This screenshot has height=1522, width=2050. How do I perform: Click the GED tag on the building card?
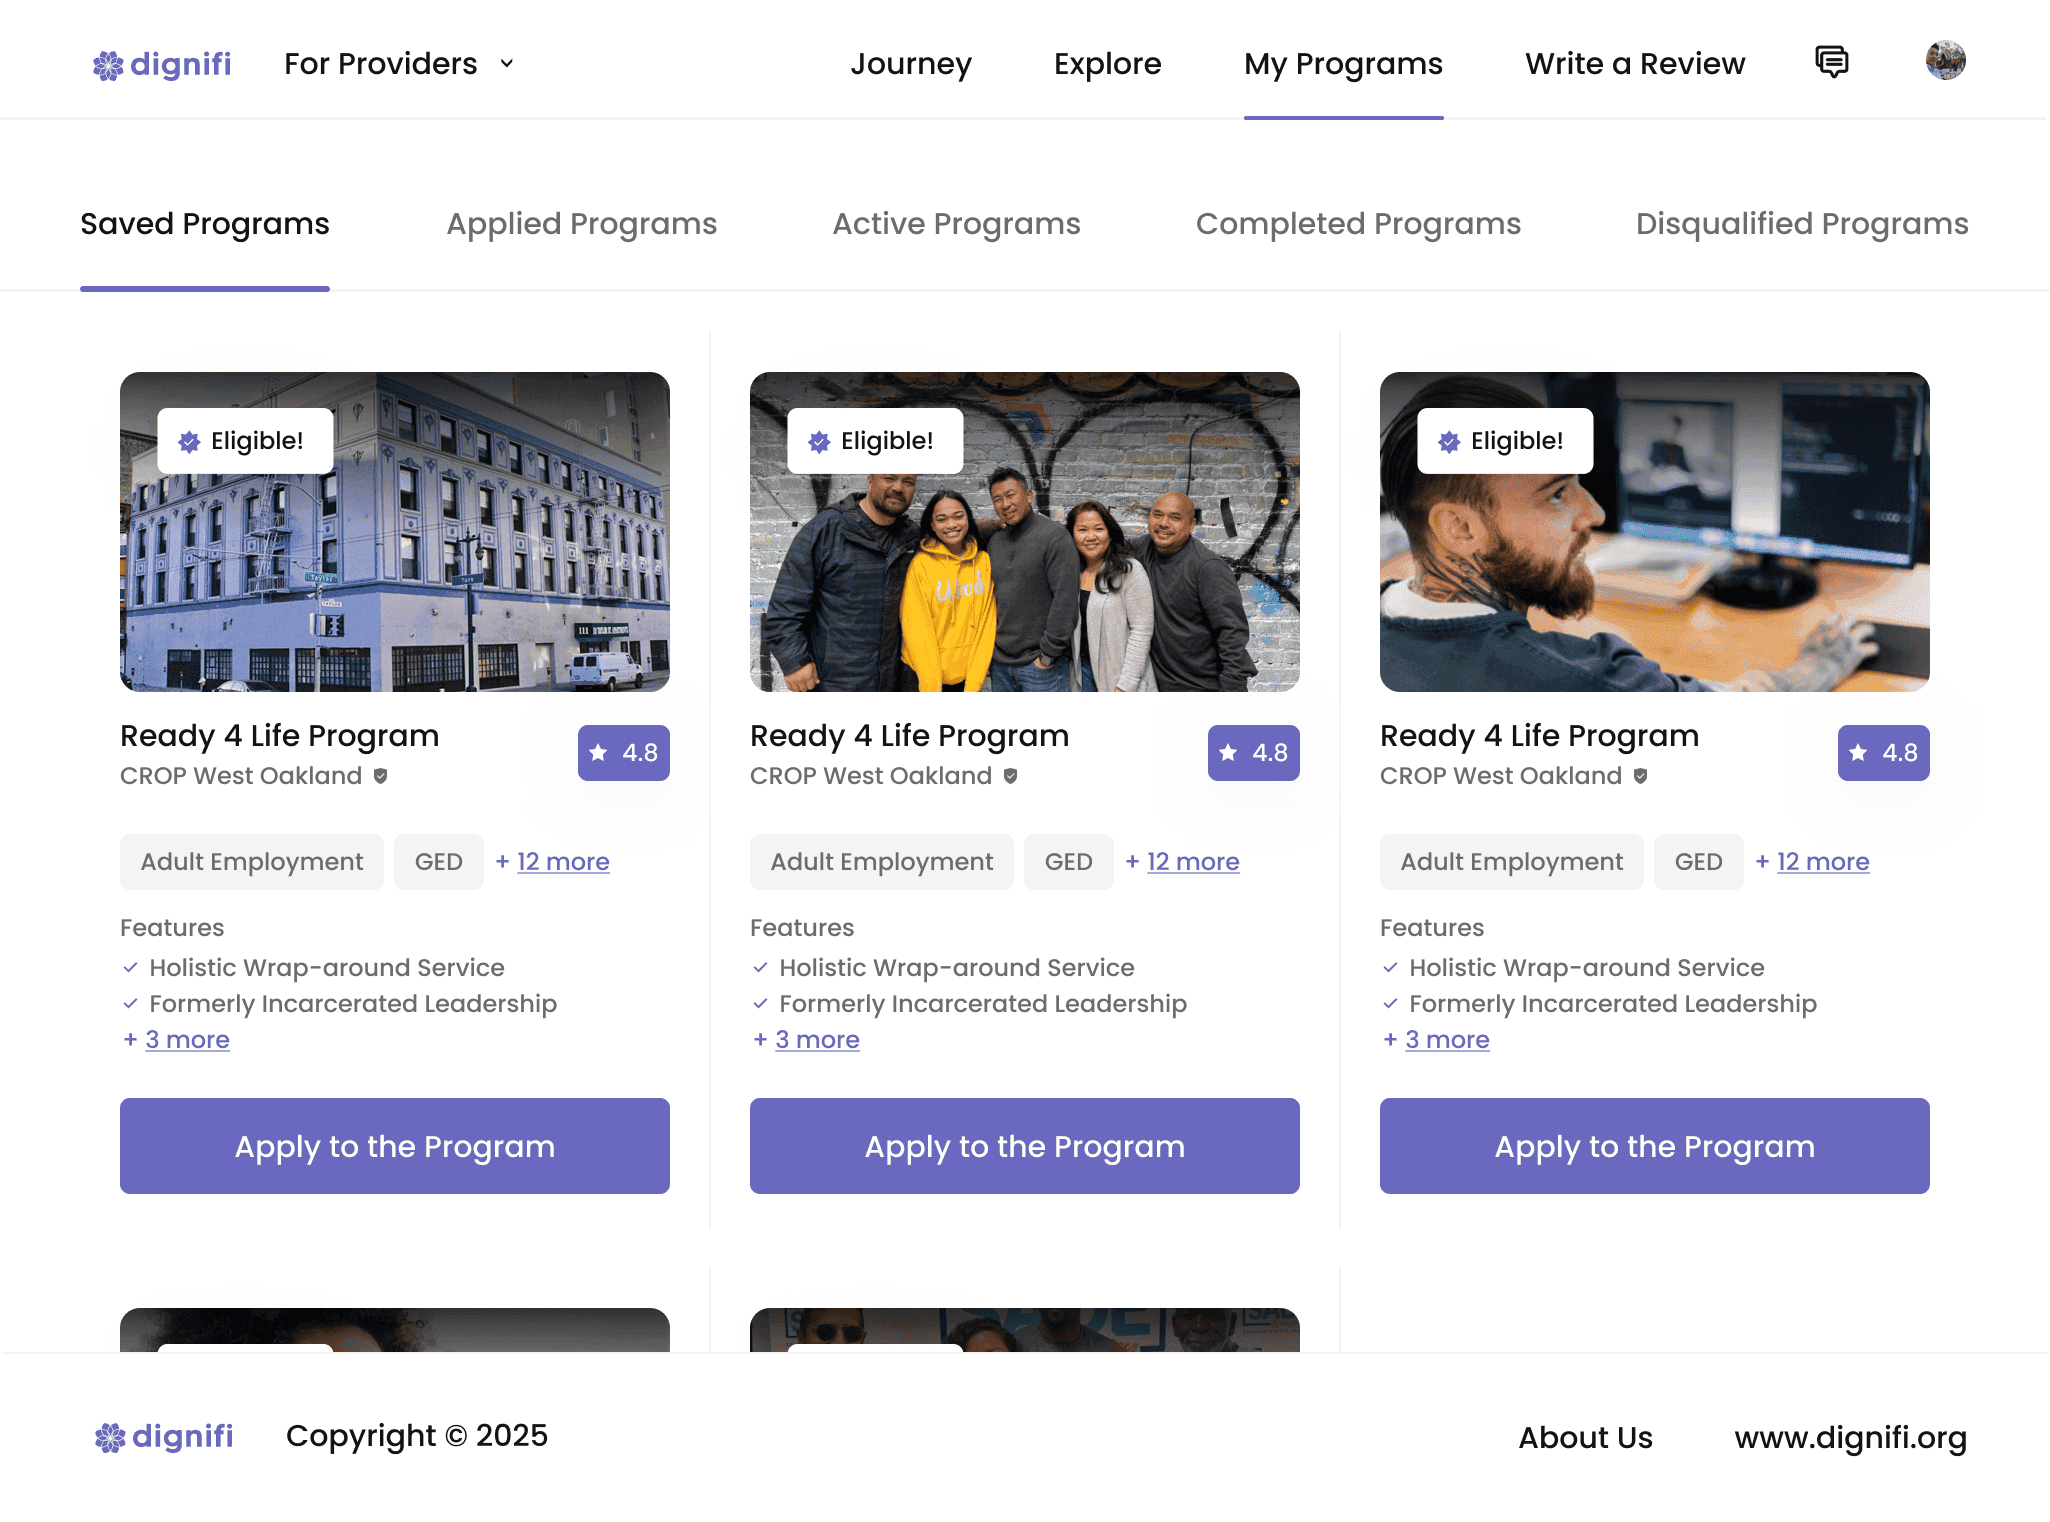pos(439,862)
